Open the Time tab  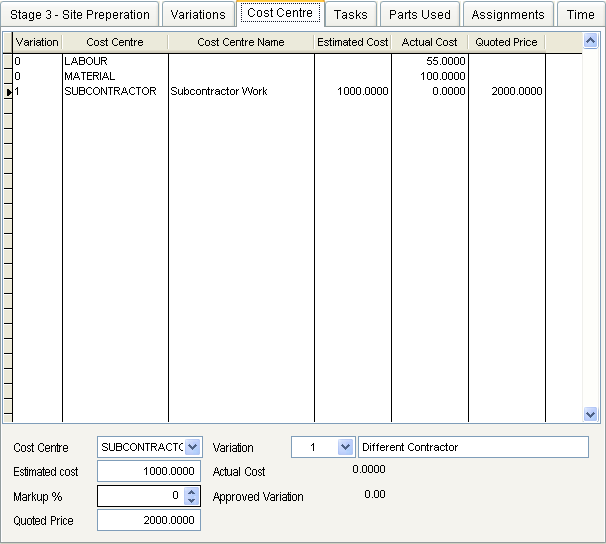pos(580,15)
